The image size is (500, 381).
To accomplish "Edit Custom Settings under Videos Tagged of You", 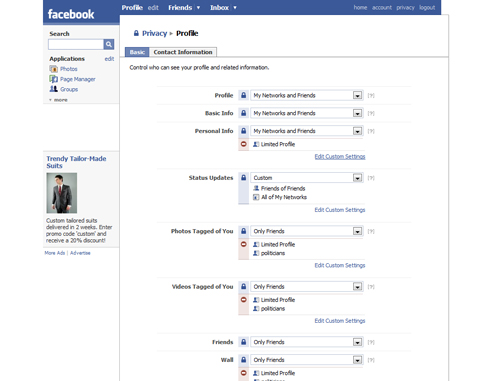I will pyautogui.click(x=340, y=320).
